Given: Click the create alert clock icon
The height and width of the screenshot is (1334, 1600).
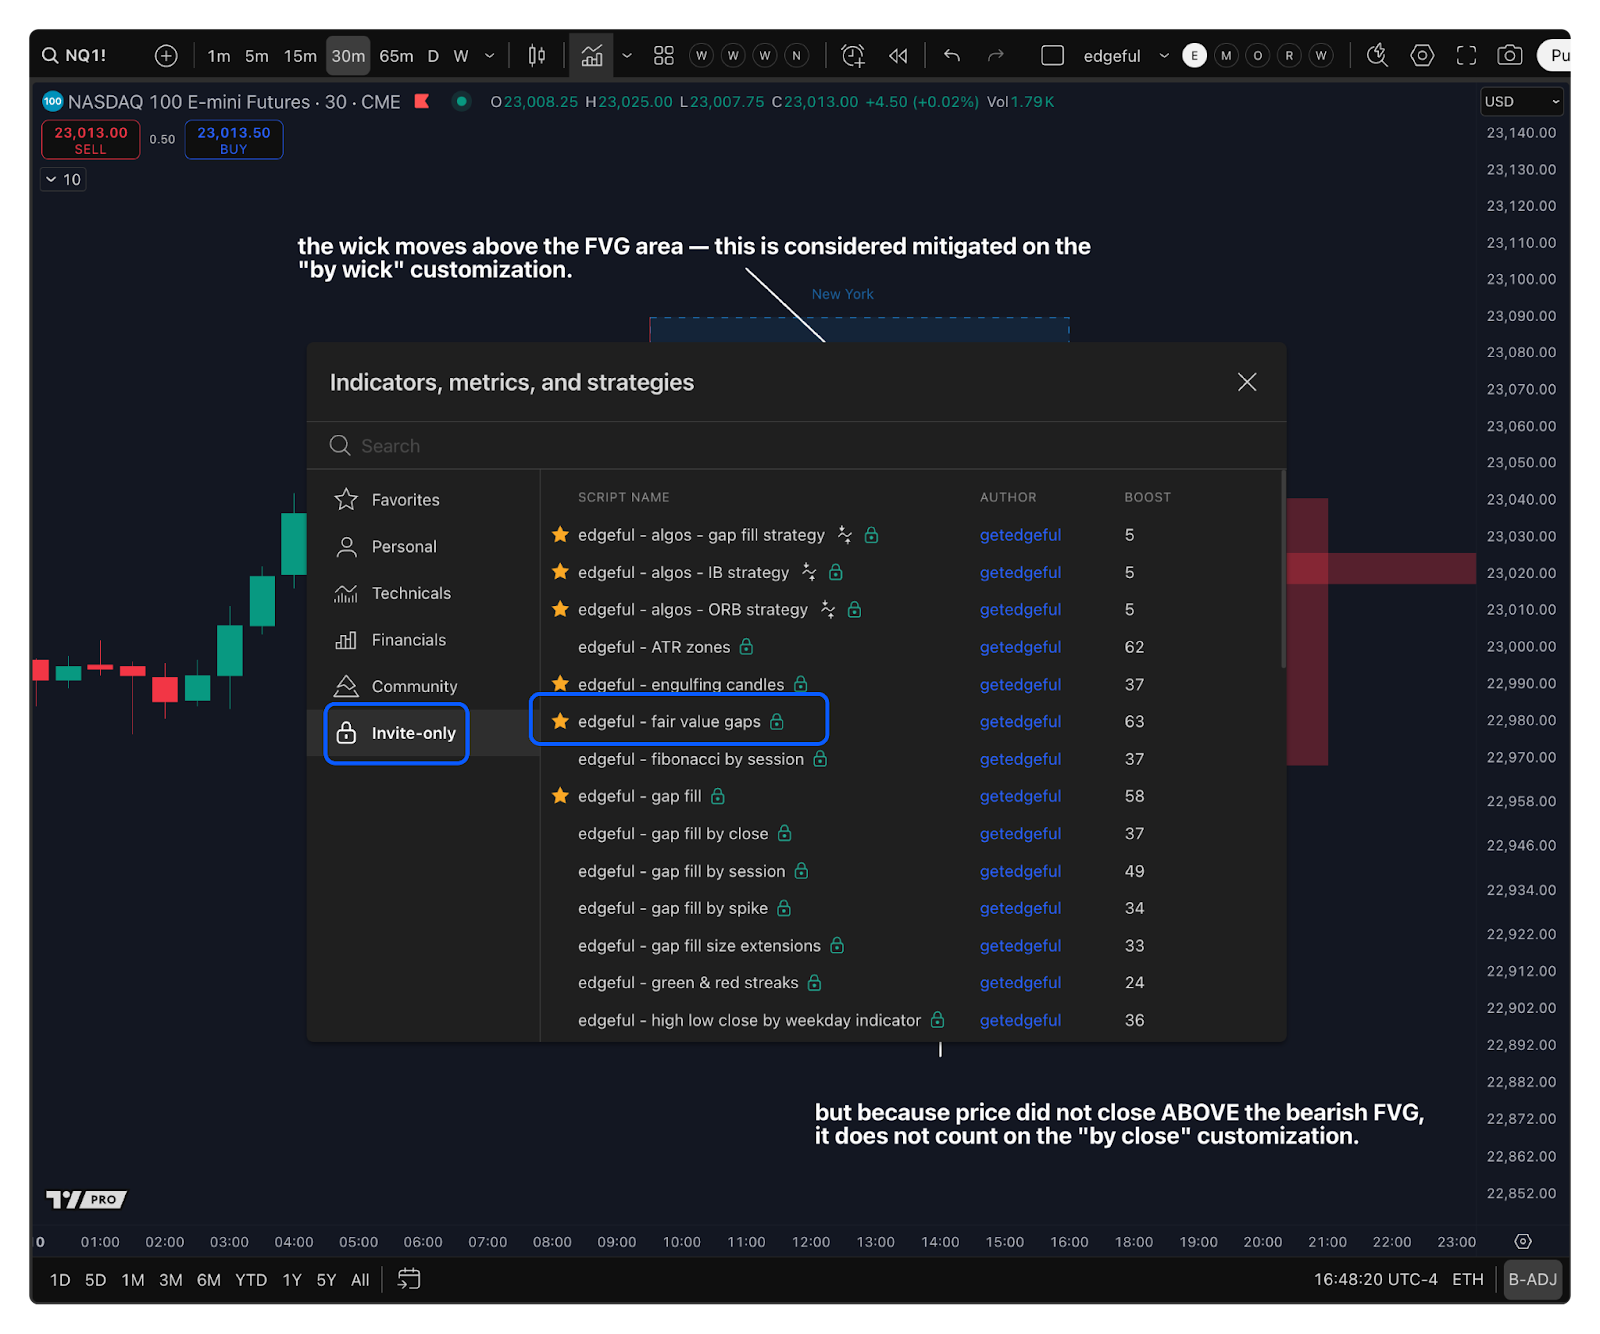Looking at the screenshot, I should pyautogui.click(x=853, y=56).
